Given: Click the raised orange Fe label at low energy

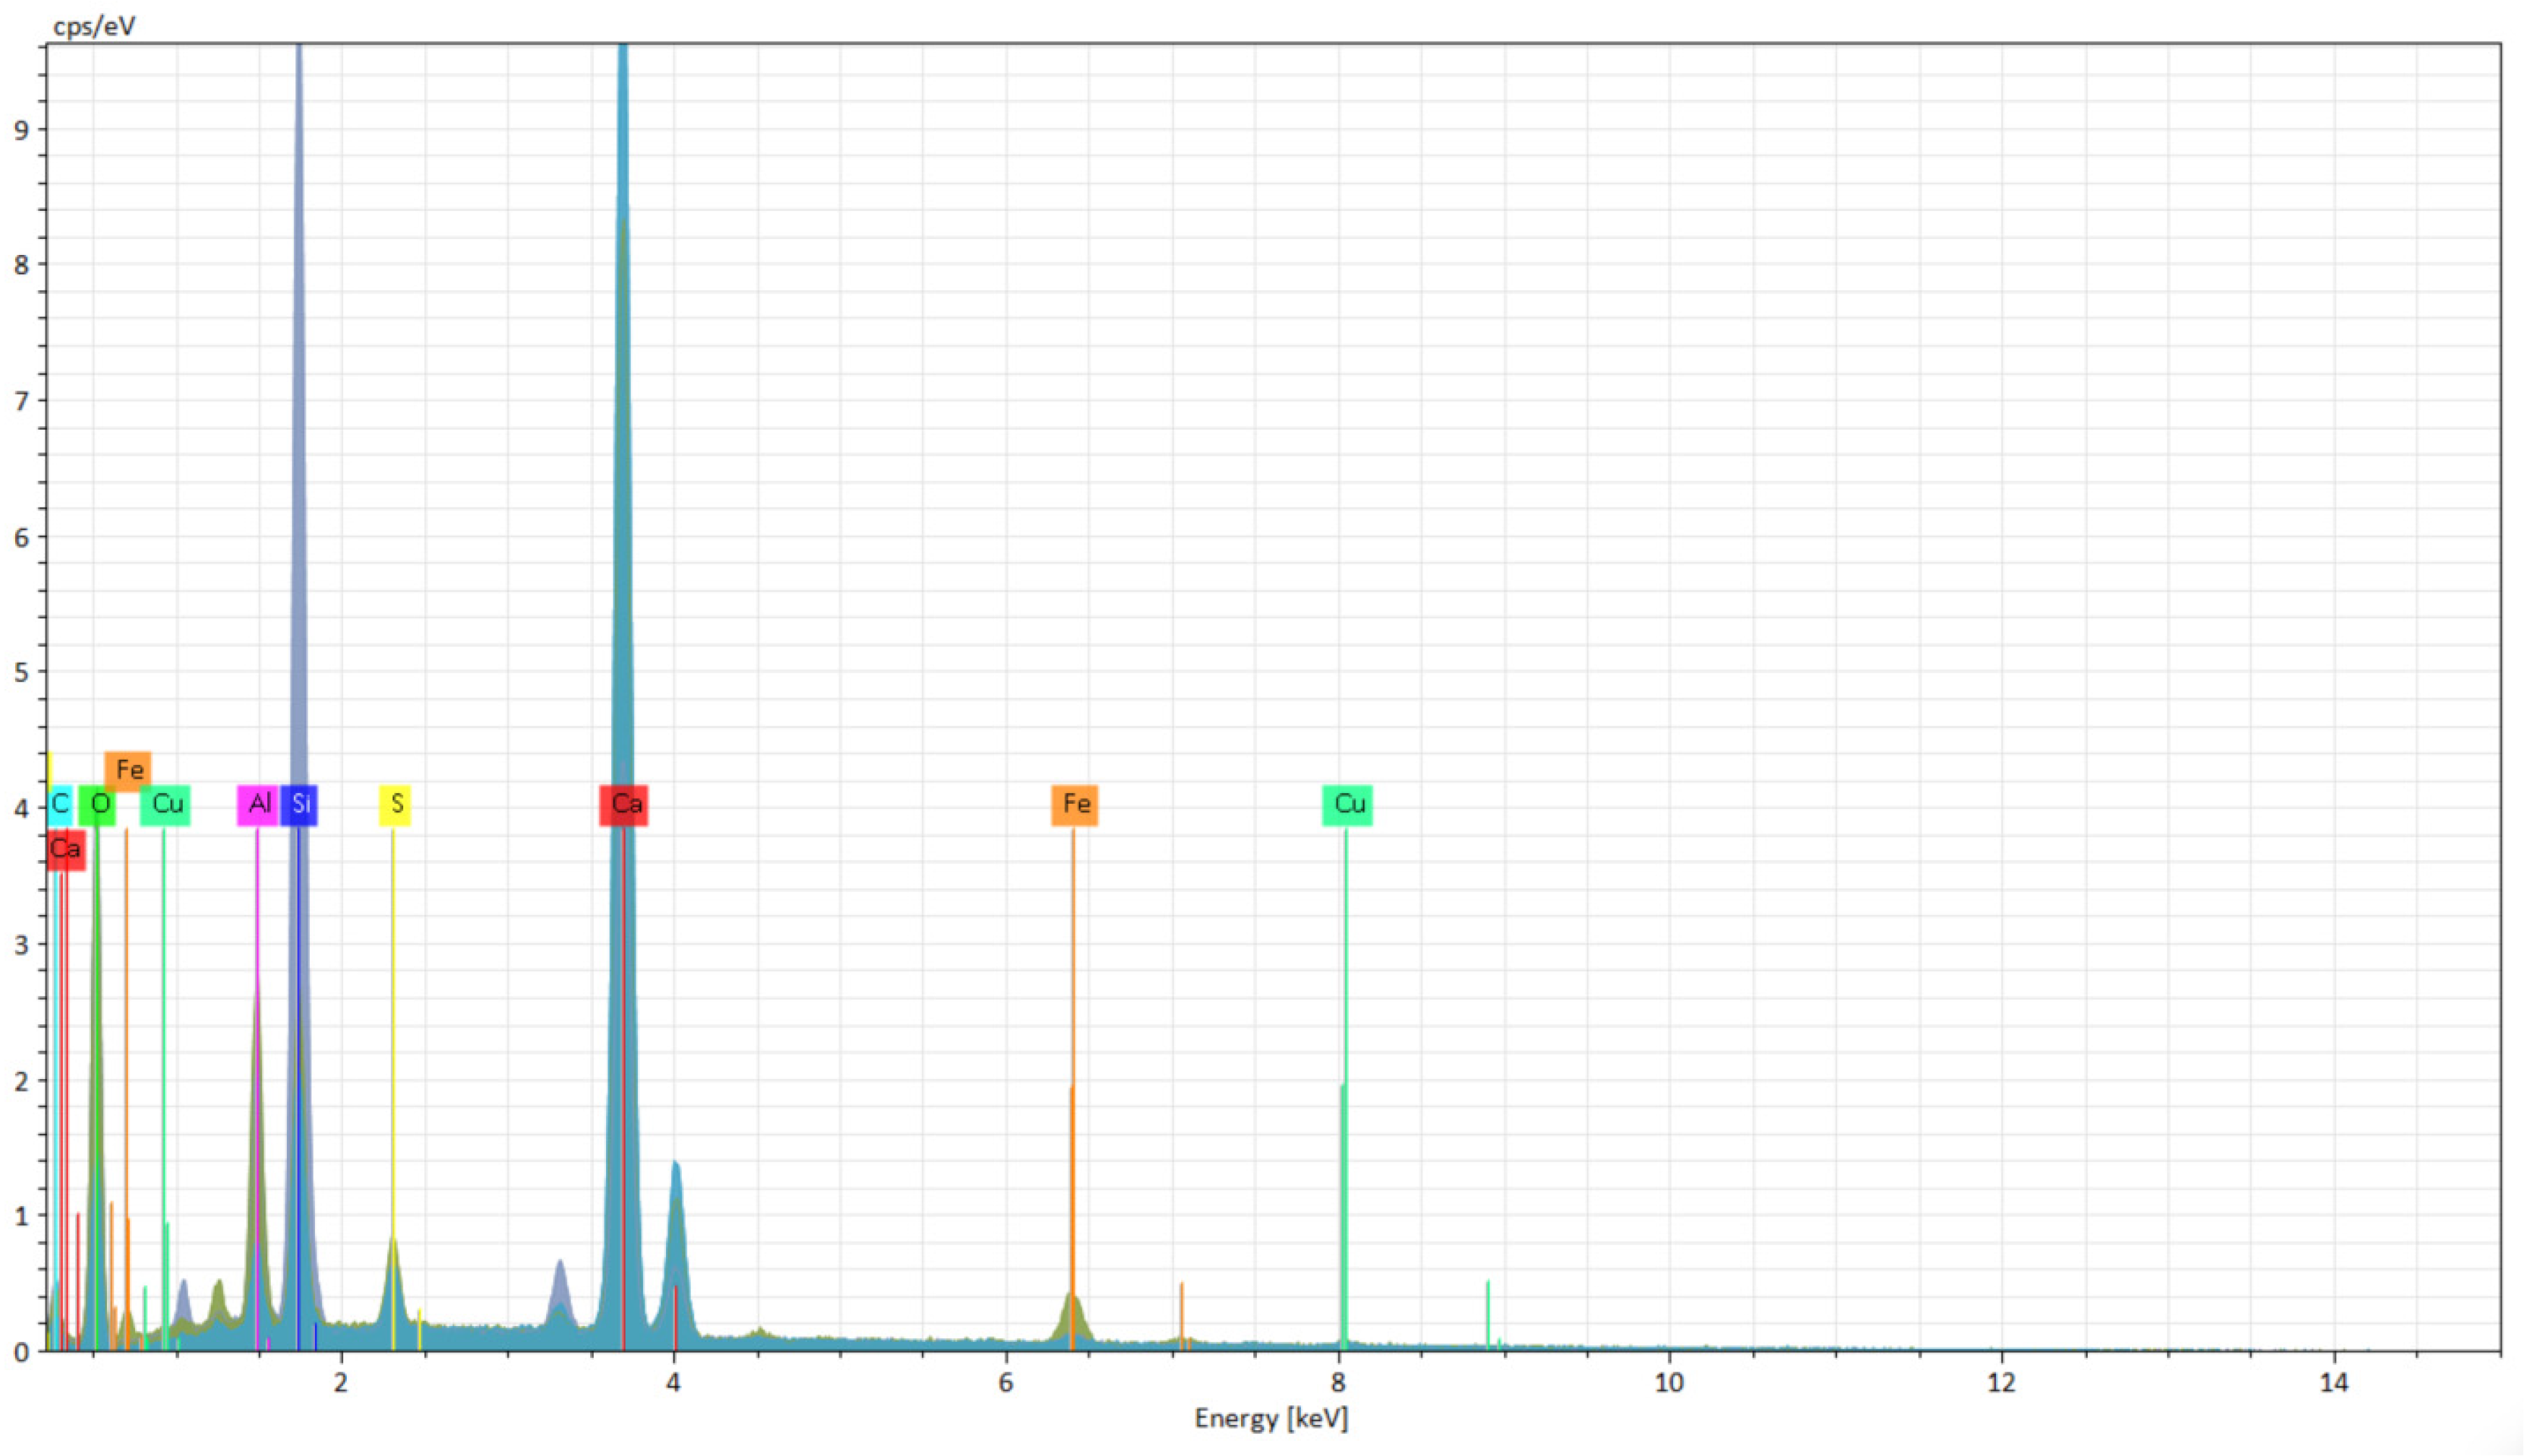Looking at the screenshot, I should 128,770.
